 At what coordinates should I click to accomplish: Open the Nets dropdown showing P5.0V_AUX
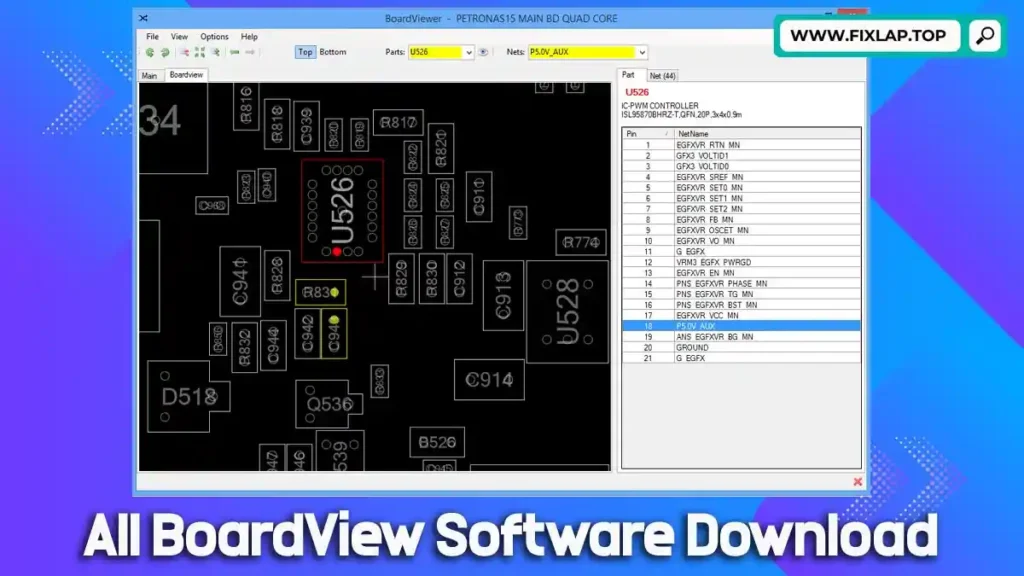(x=641, y=52)
